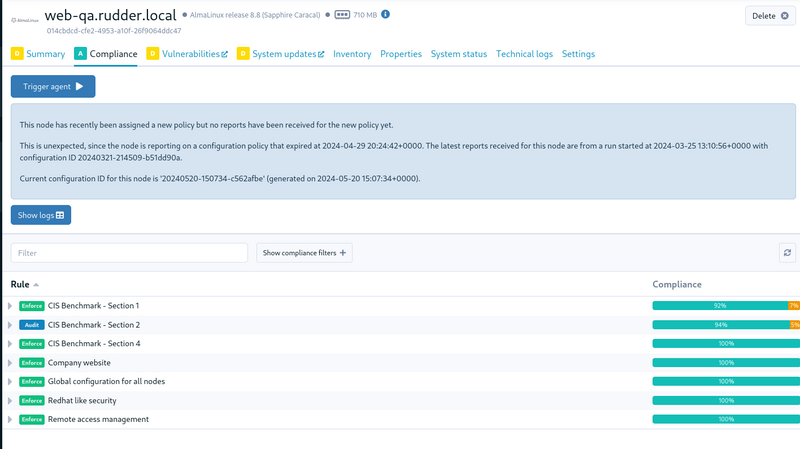Click the Enforce badge on Remote access management
This screenshot has height=449, width=800.
32,419
